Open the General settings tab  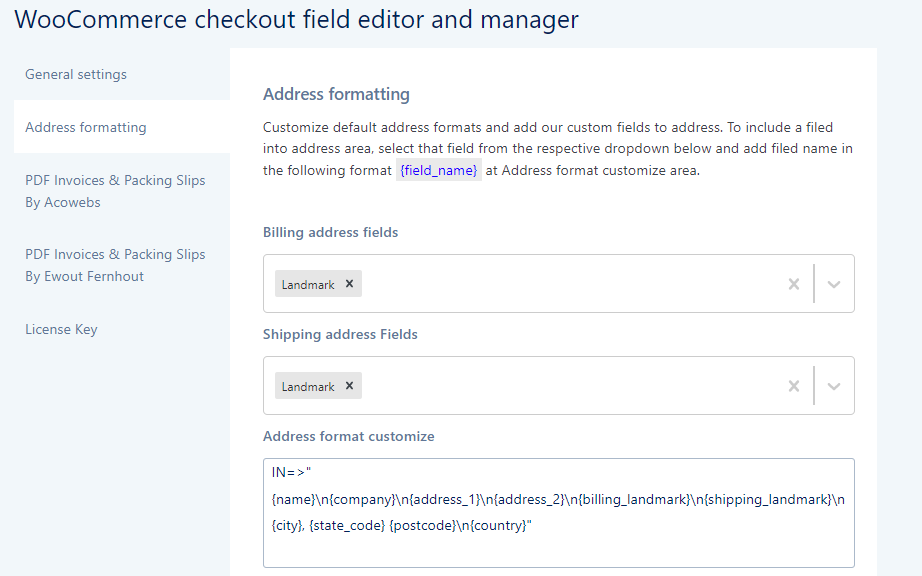click(x=76, y=75)
